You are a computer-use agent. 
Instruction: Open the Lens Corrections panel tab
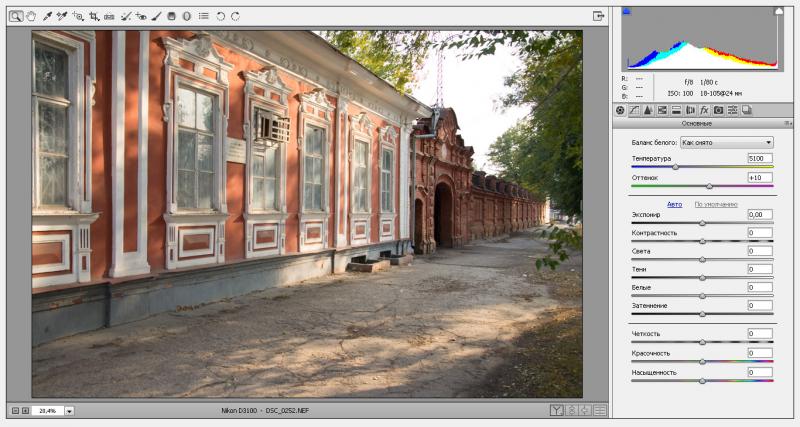690,110
